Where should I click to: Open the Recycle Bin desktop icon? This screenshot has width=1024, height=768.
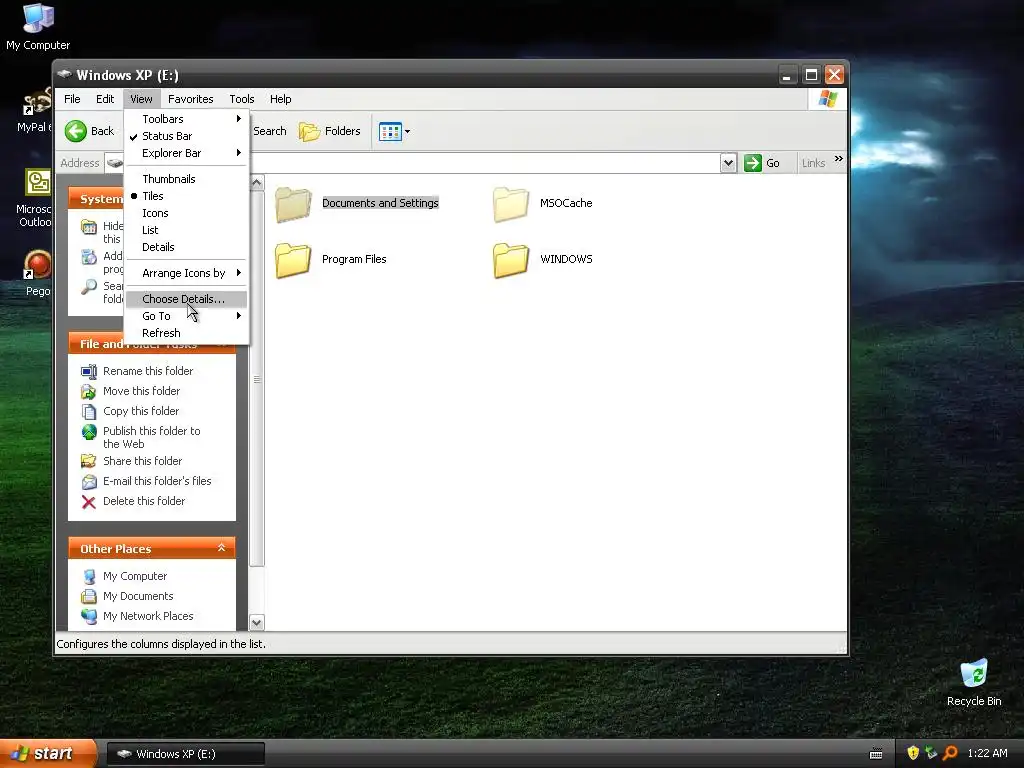click(x=974, y=673)
